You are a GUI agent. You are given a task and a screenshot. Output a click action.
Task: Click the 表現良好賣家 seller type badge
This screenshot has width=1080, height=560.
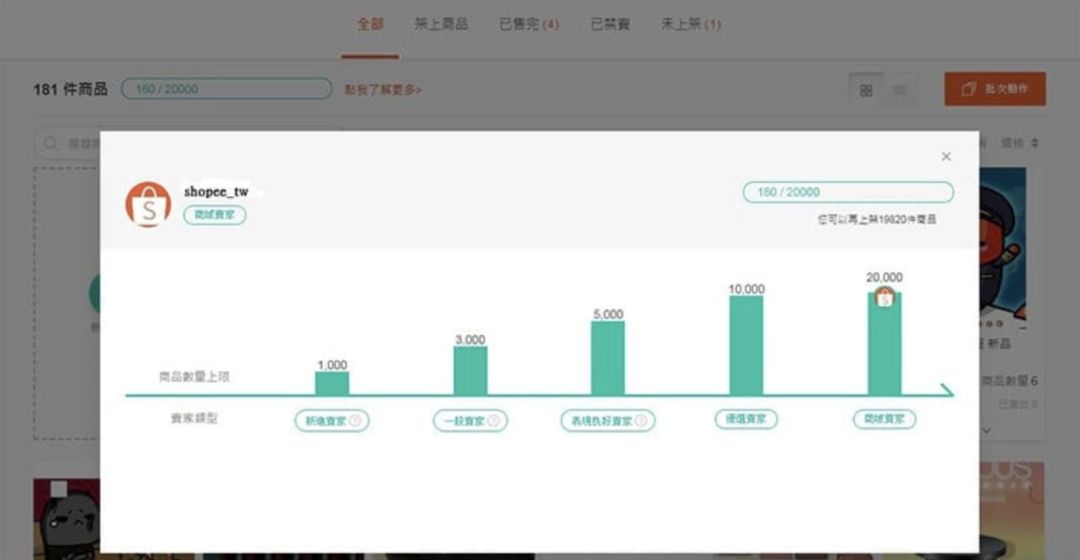pos(608,421)
